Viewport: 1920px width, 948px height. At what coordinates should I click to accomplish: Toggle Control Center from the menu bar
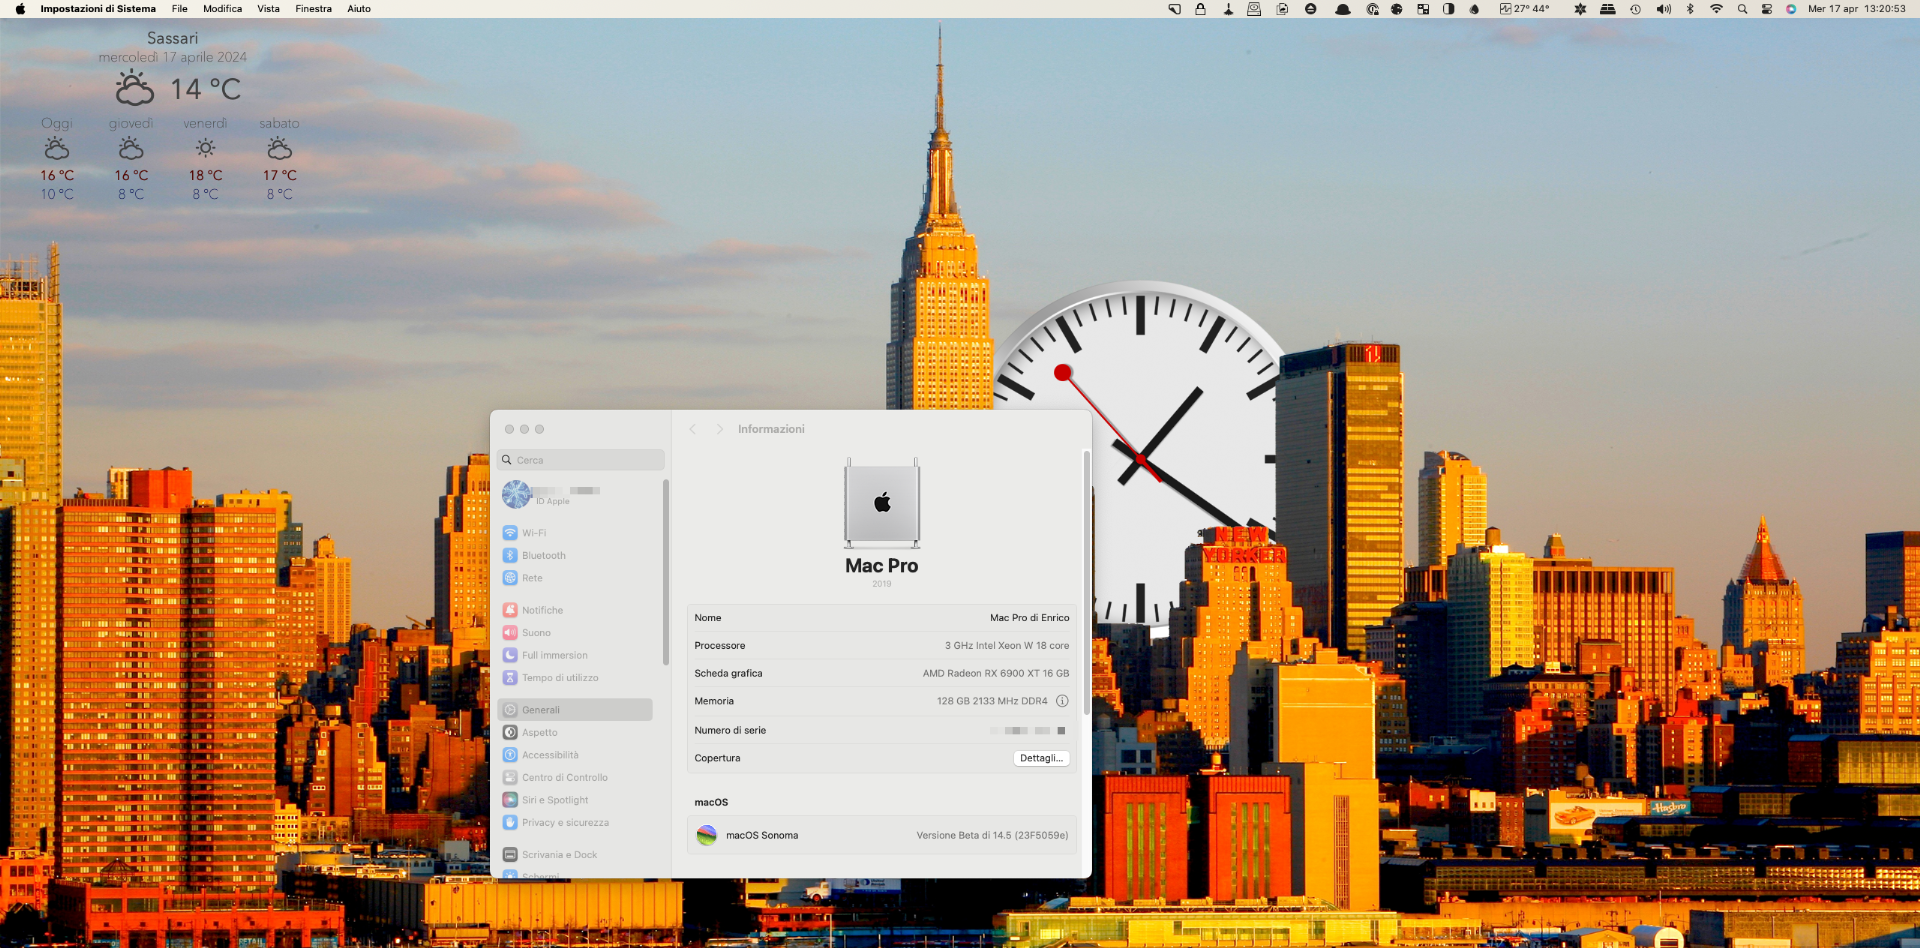point(1767,9)
